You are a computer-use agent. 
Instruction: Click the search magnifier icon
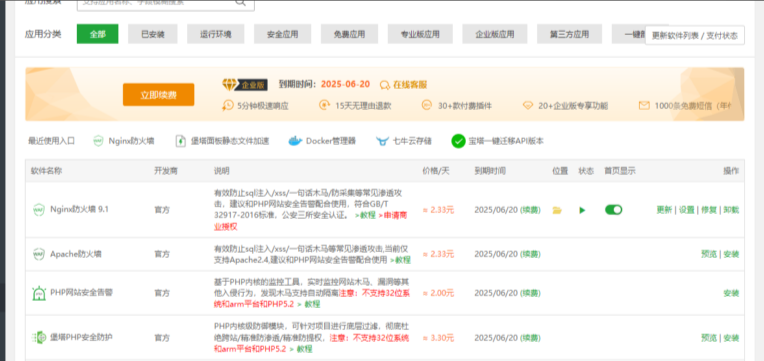tap(240, 2)
